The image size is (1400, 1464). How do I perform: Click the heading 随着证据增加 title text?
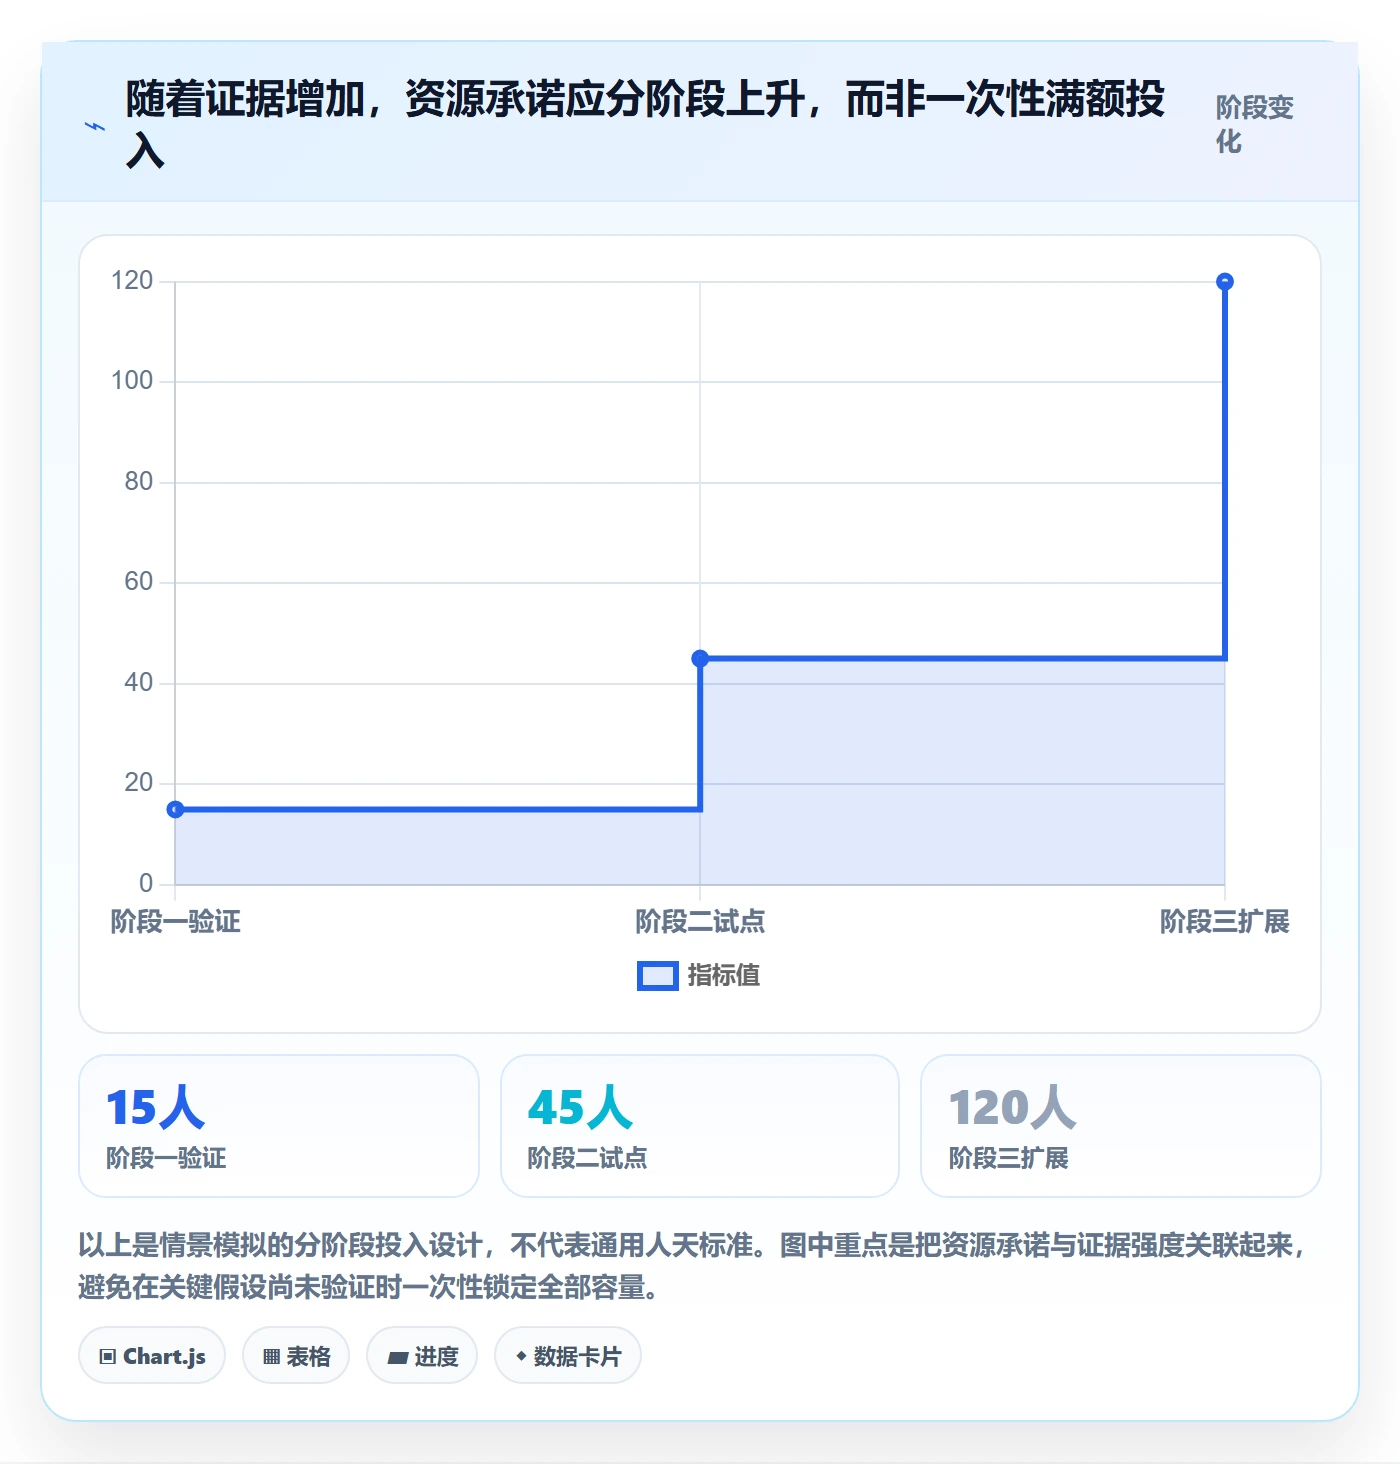point(645,125)
